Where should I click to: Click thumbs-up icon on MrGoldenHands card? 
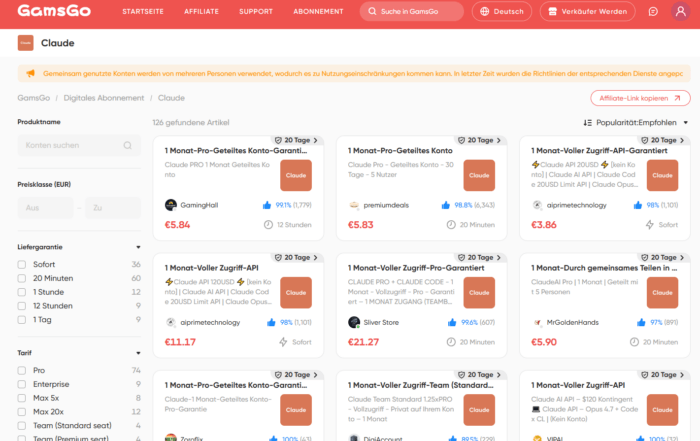(x=641, y=322)
